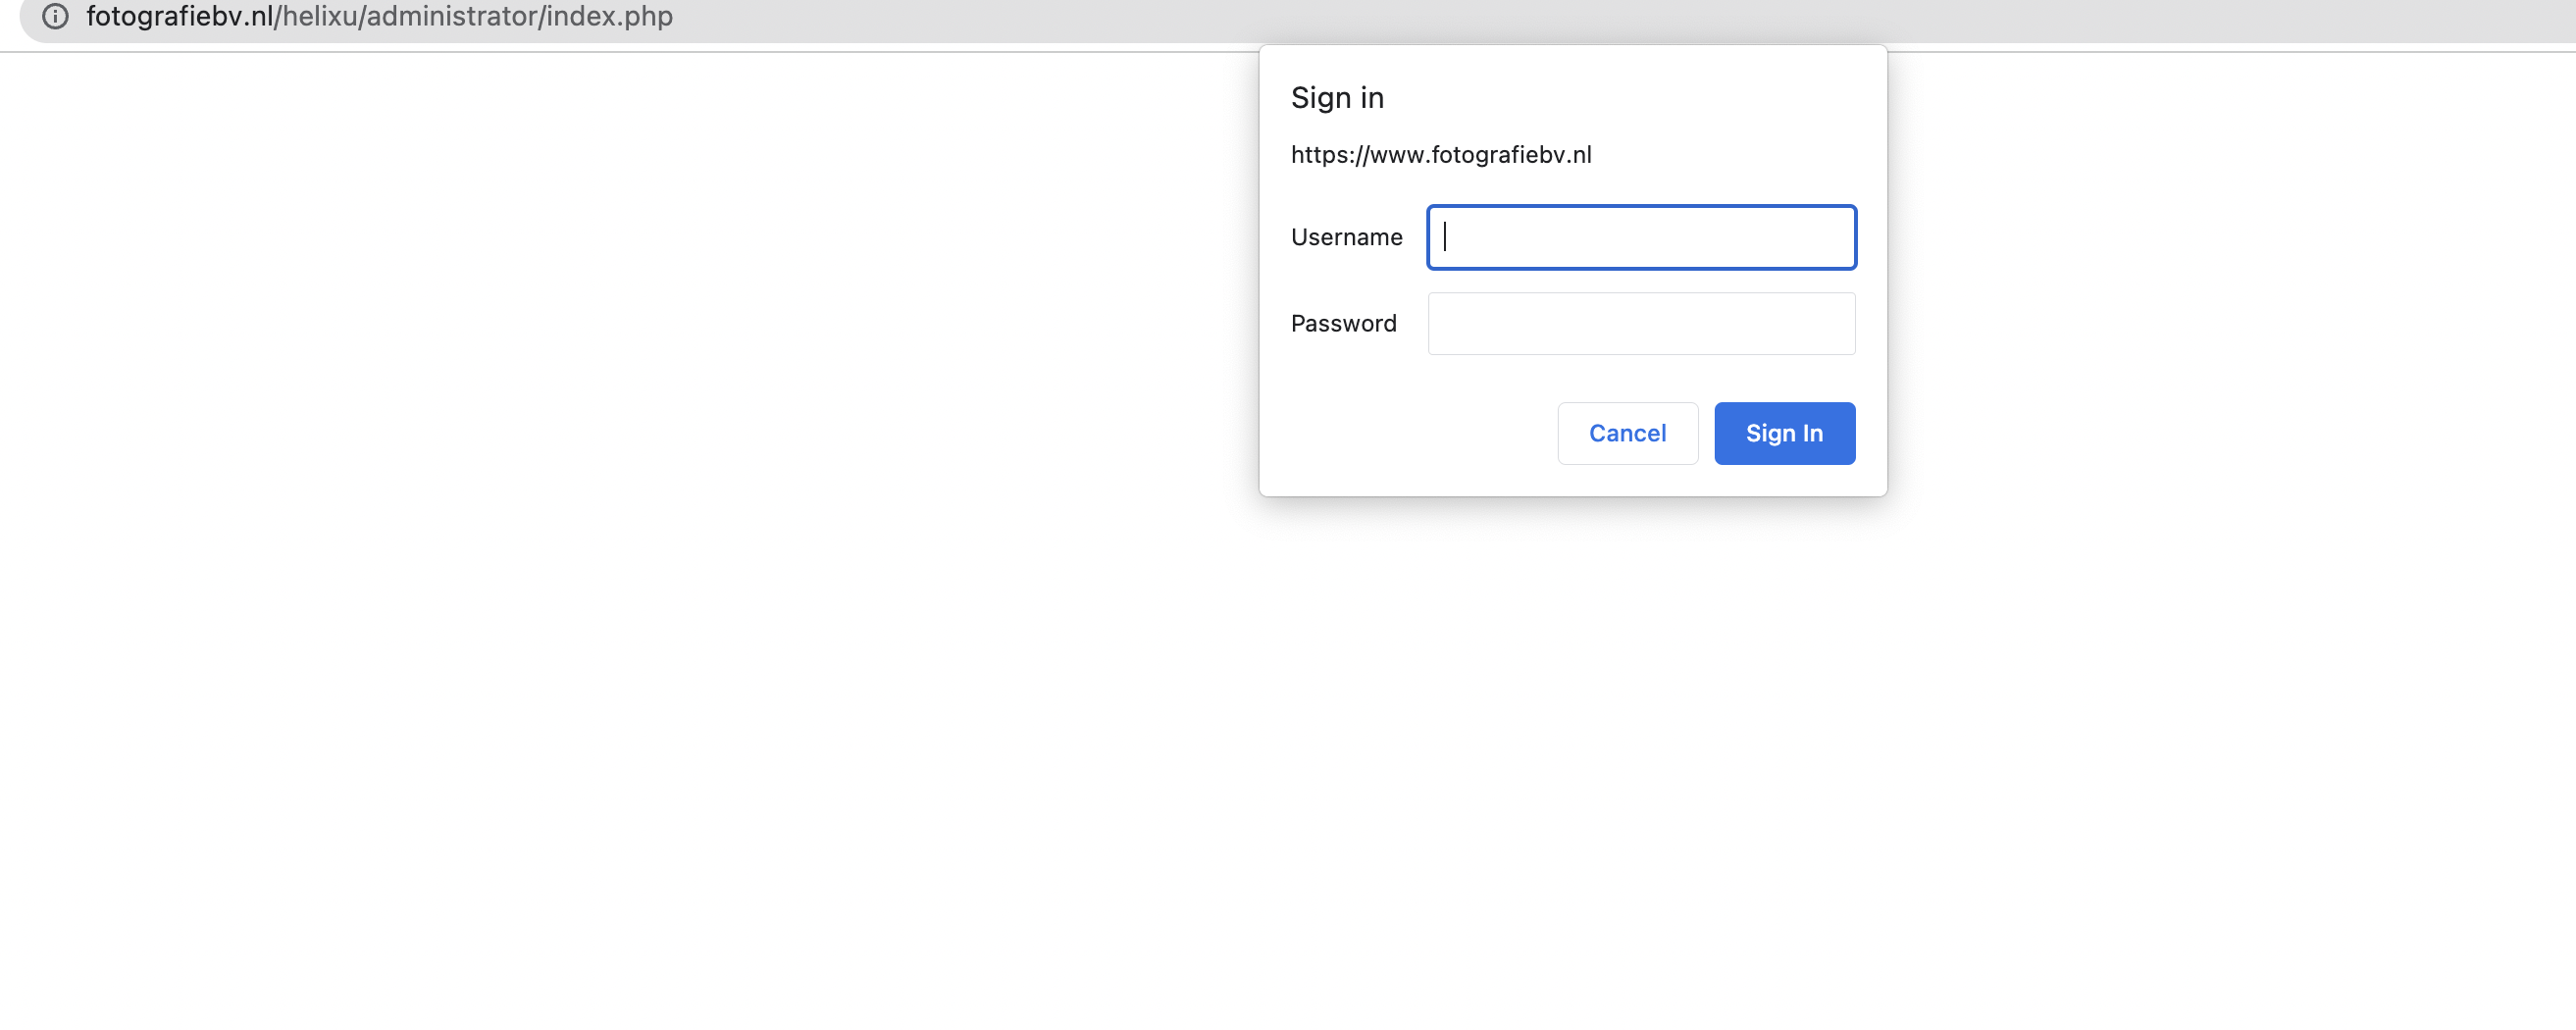Click the Password label text
Image resolution: width=2576 pixels, height=1030 pixels.
click(x=1343, y=323)
